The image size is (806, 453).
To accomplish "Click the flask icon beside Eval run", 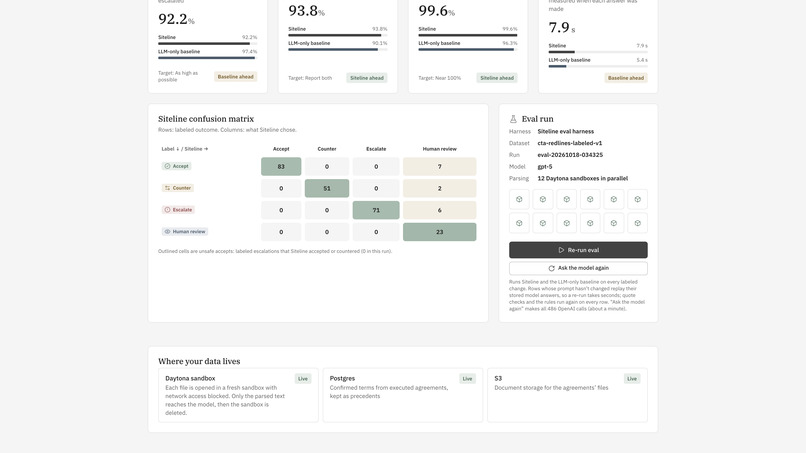I will pyautogui.click(x=513, y=119).
